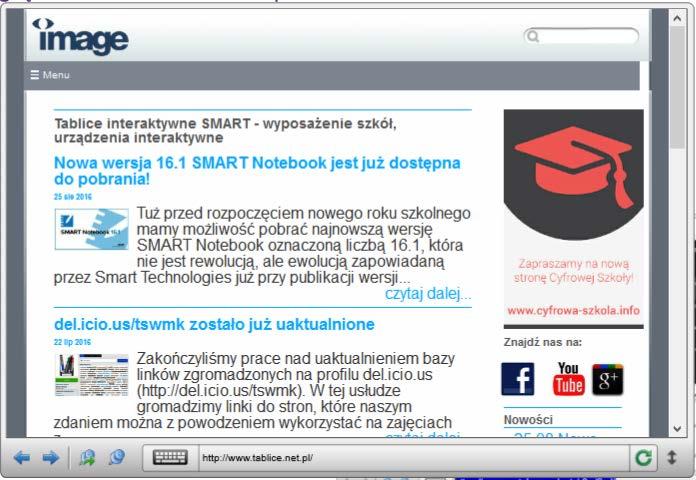Screen dimensions: 696x480
Task: Open 'del.icio.us/tswmk zostało już uaktualnione' headline
Action: (x=214, y=324)
